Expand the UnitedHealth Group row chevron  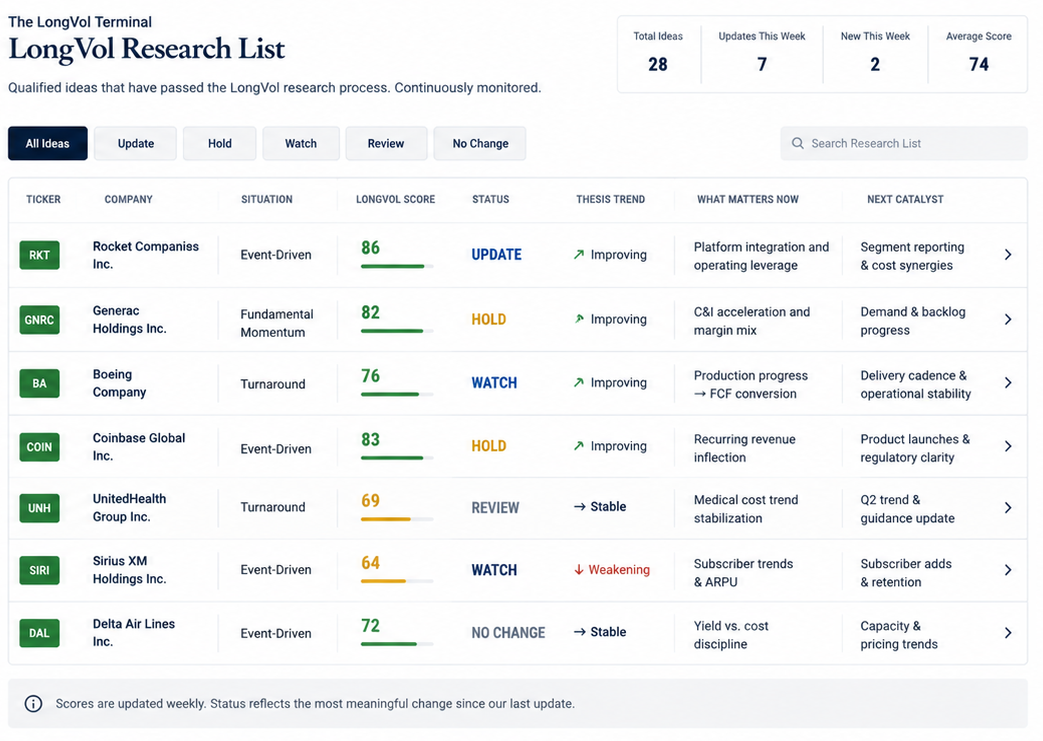[1008, 508]
